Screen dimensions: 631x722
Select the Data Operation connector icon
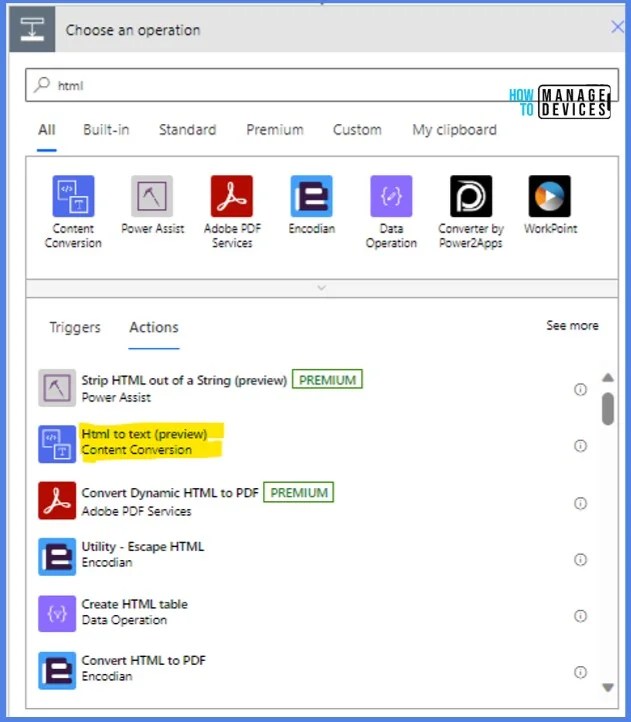pyautogui.click(x=391, y=196)
